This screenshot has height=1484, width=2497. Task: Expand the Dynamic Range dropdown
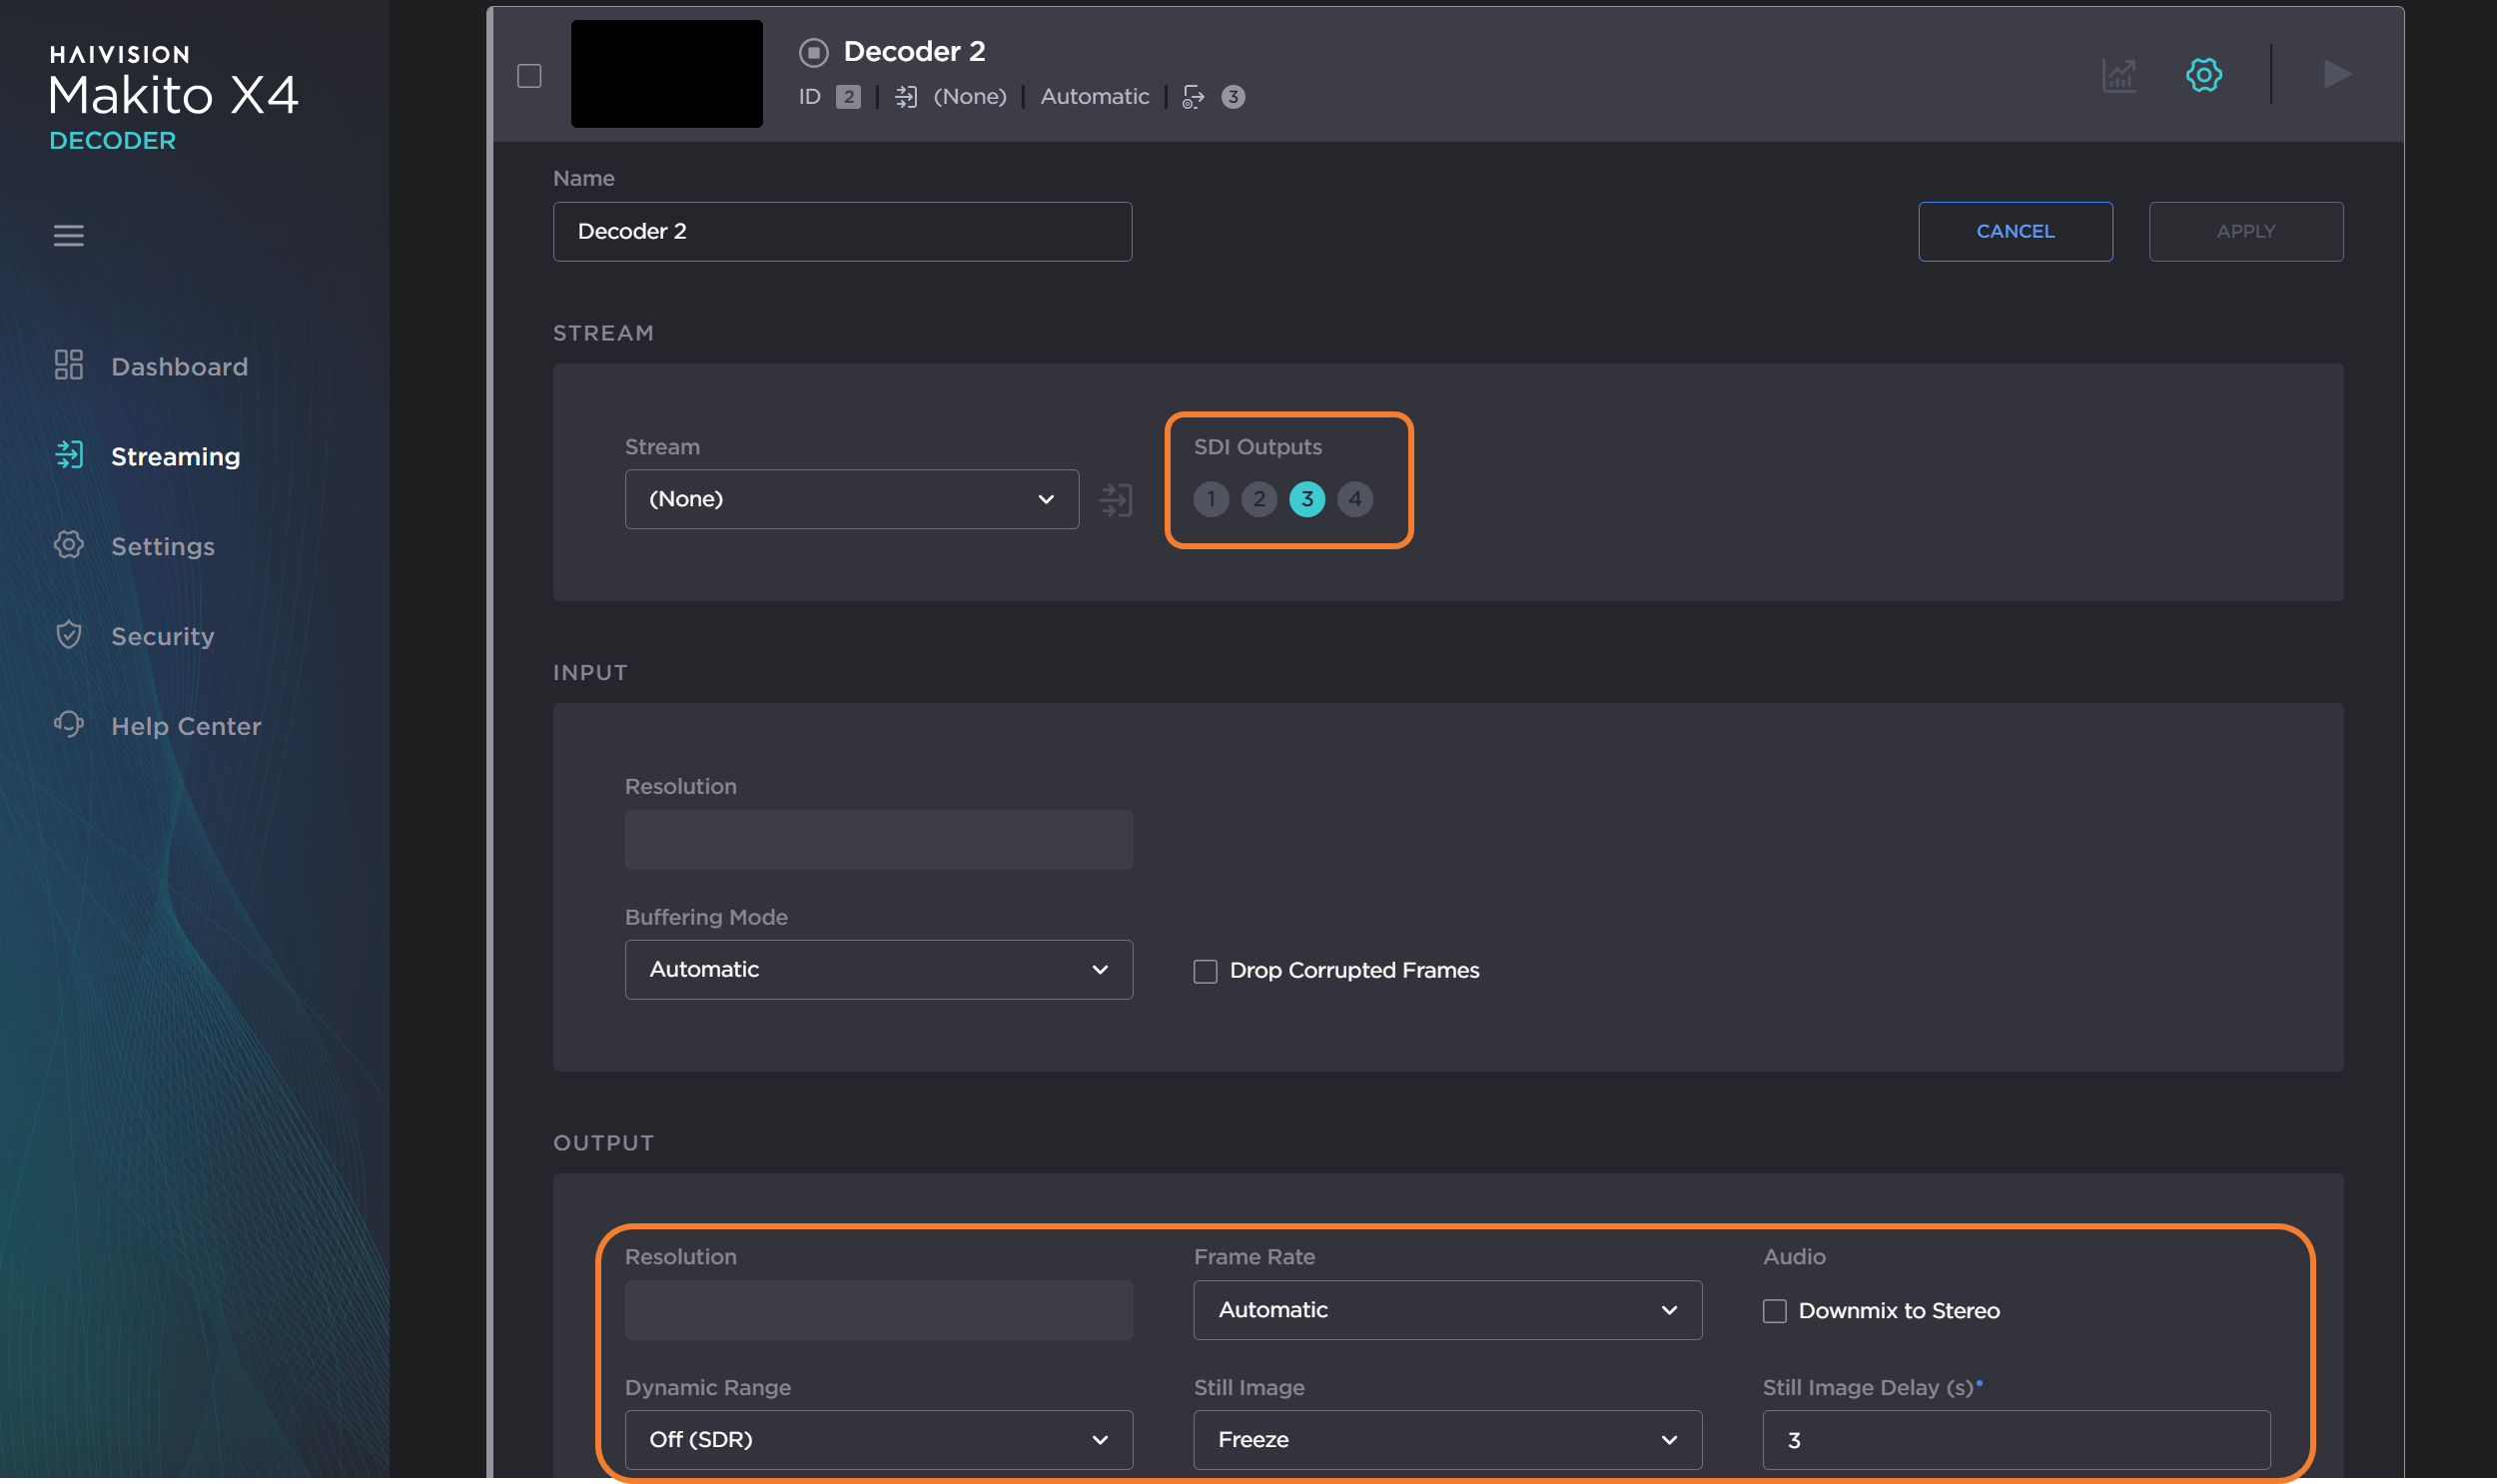(x=878, y=1438)
